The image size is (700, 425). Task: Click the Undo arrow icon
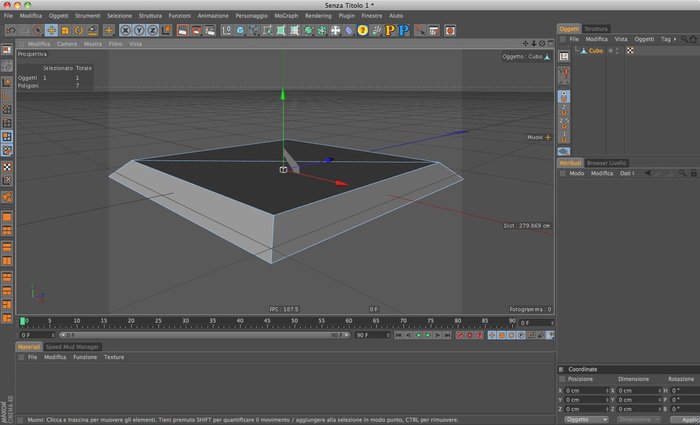tap(11, 30)
